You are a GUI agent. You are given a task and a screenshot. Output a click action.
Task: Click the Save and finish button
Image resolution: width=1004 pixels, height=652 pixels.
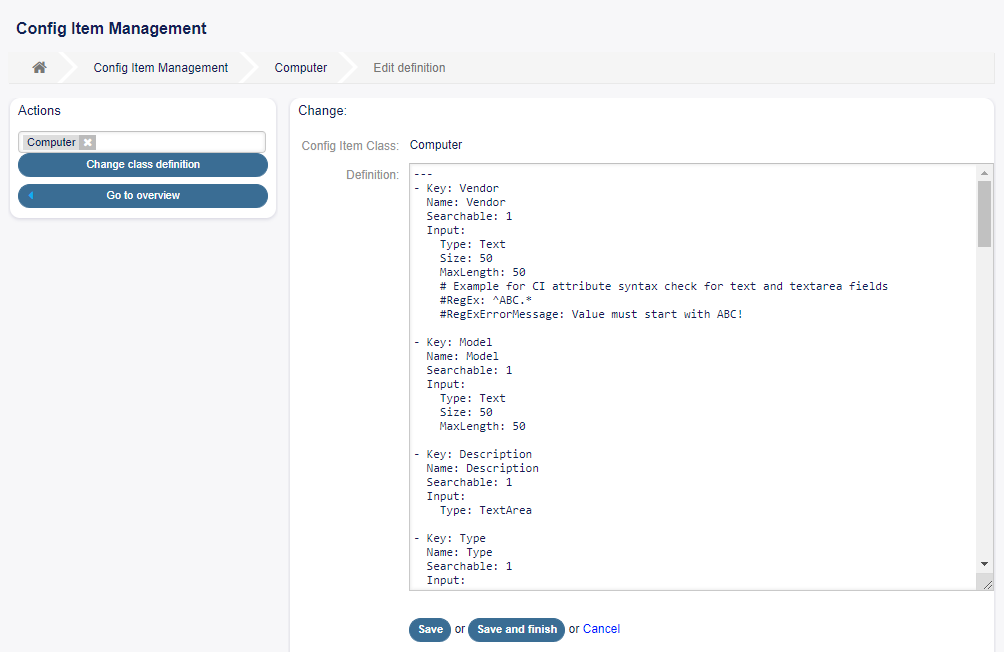(516, 629)
